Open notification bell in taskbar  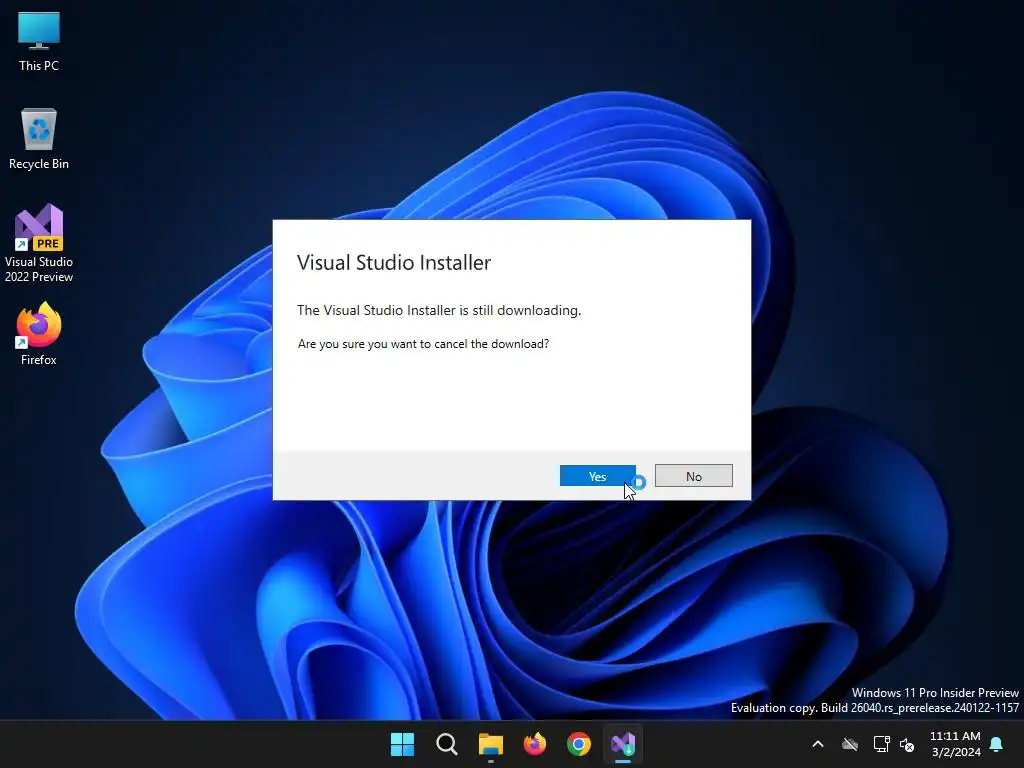coord(997,744)
